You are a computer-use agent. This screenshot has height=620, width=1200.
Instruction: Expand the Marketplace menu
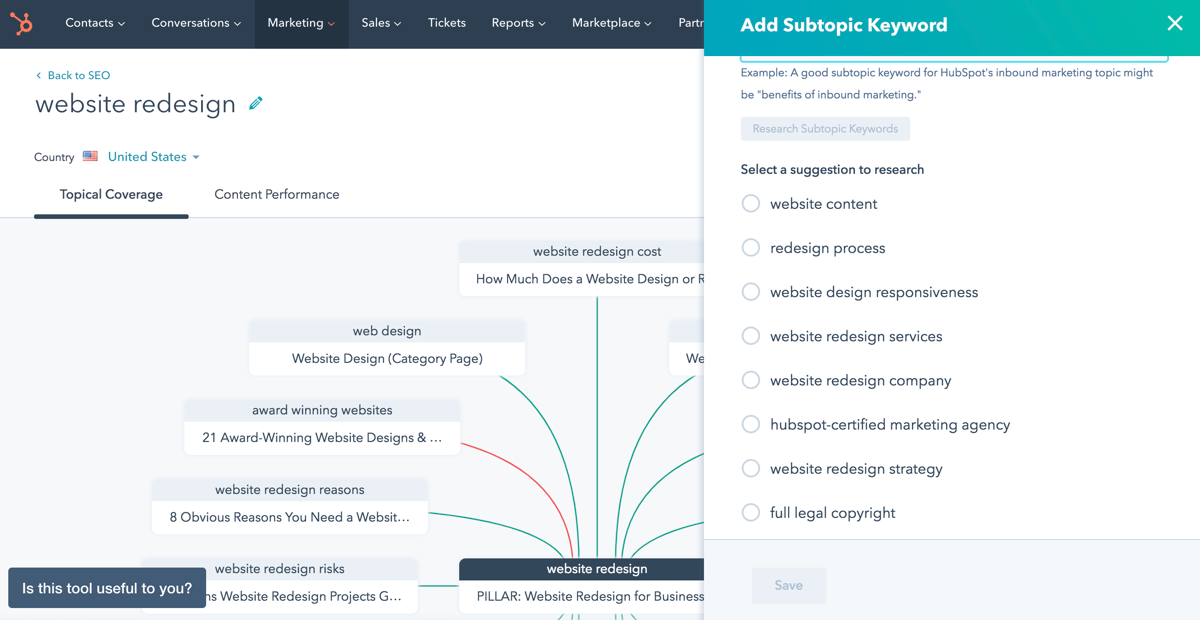pyautogui.click(x=611, y=23)
